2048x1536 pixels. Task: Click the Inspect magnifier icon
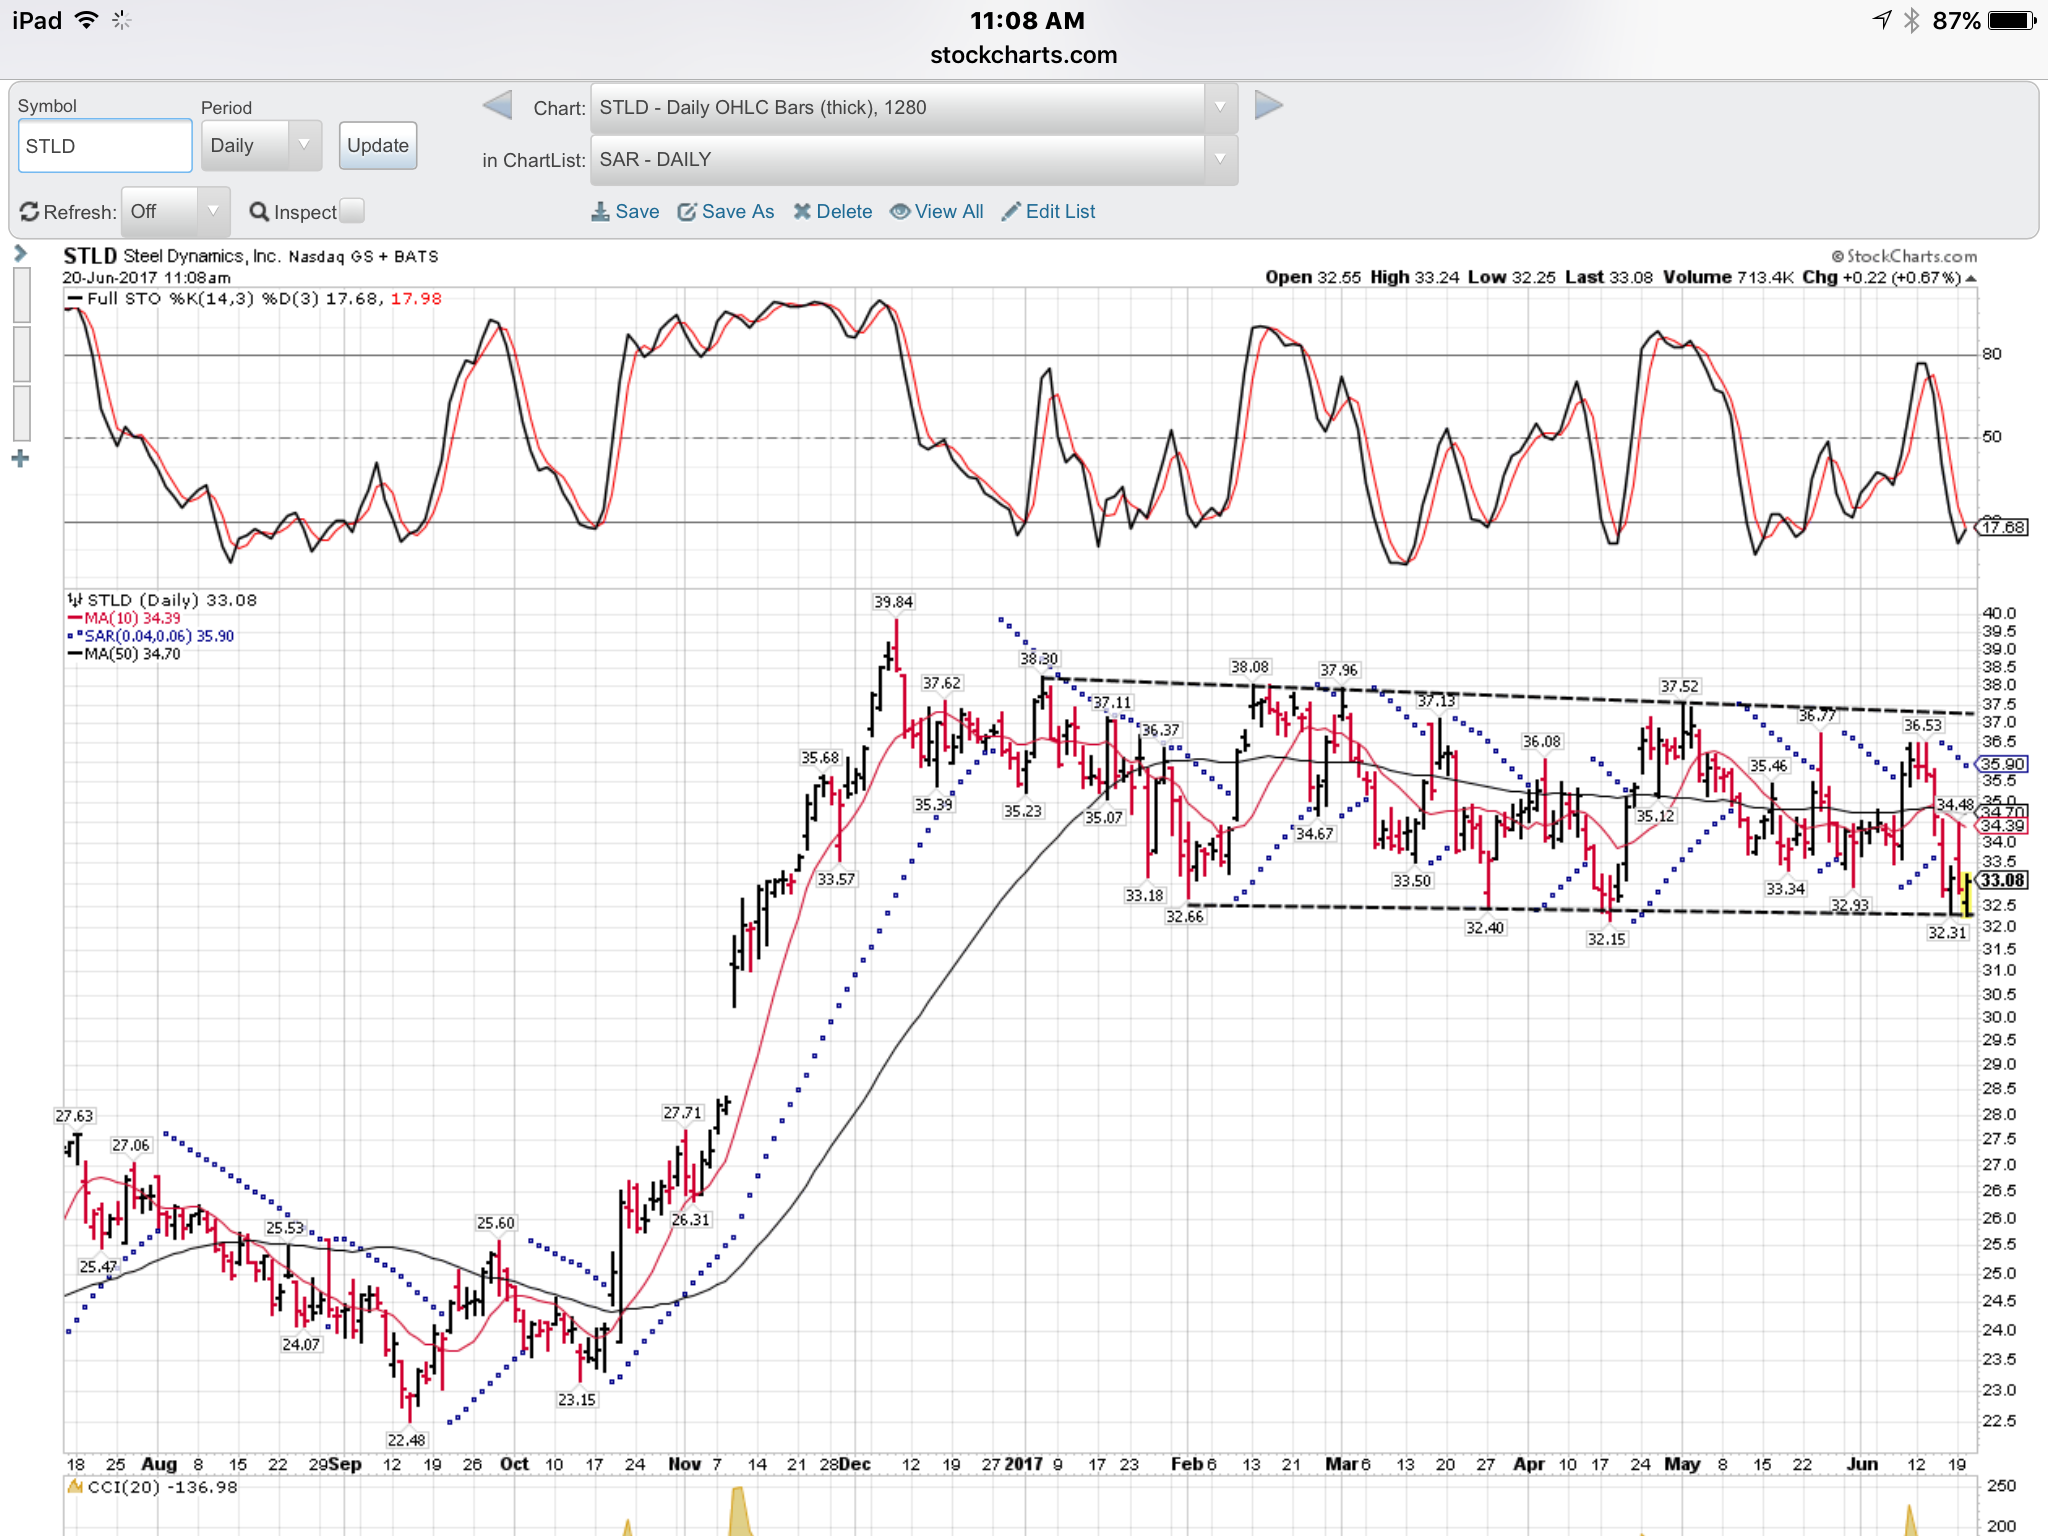[259, 212]
